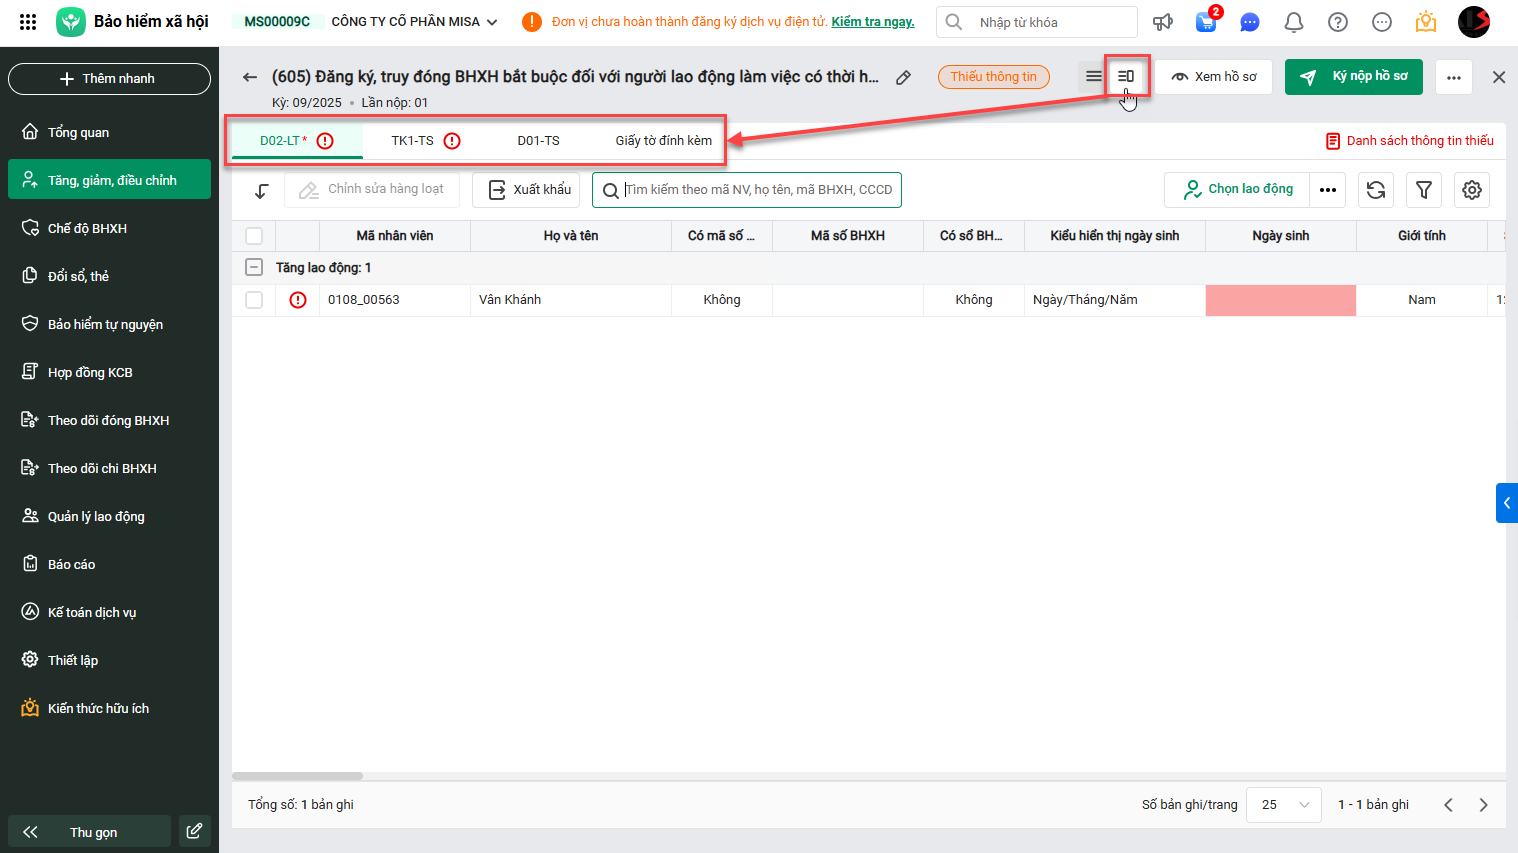Image resolution: width=1518 pixels, height=853 pixels.
Task: Expand the blue side panel arrow
Action: click(1507, 503)
